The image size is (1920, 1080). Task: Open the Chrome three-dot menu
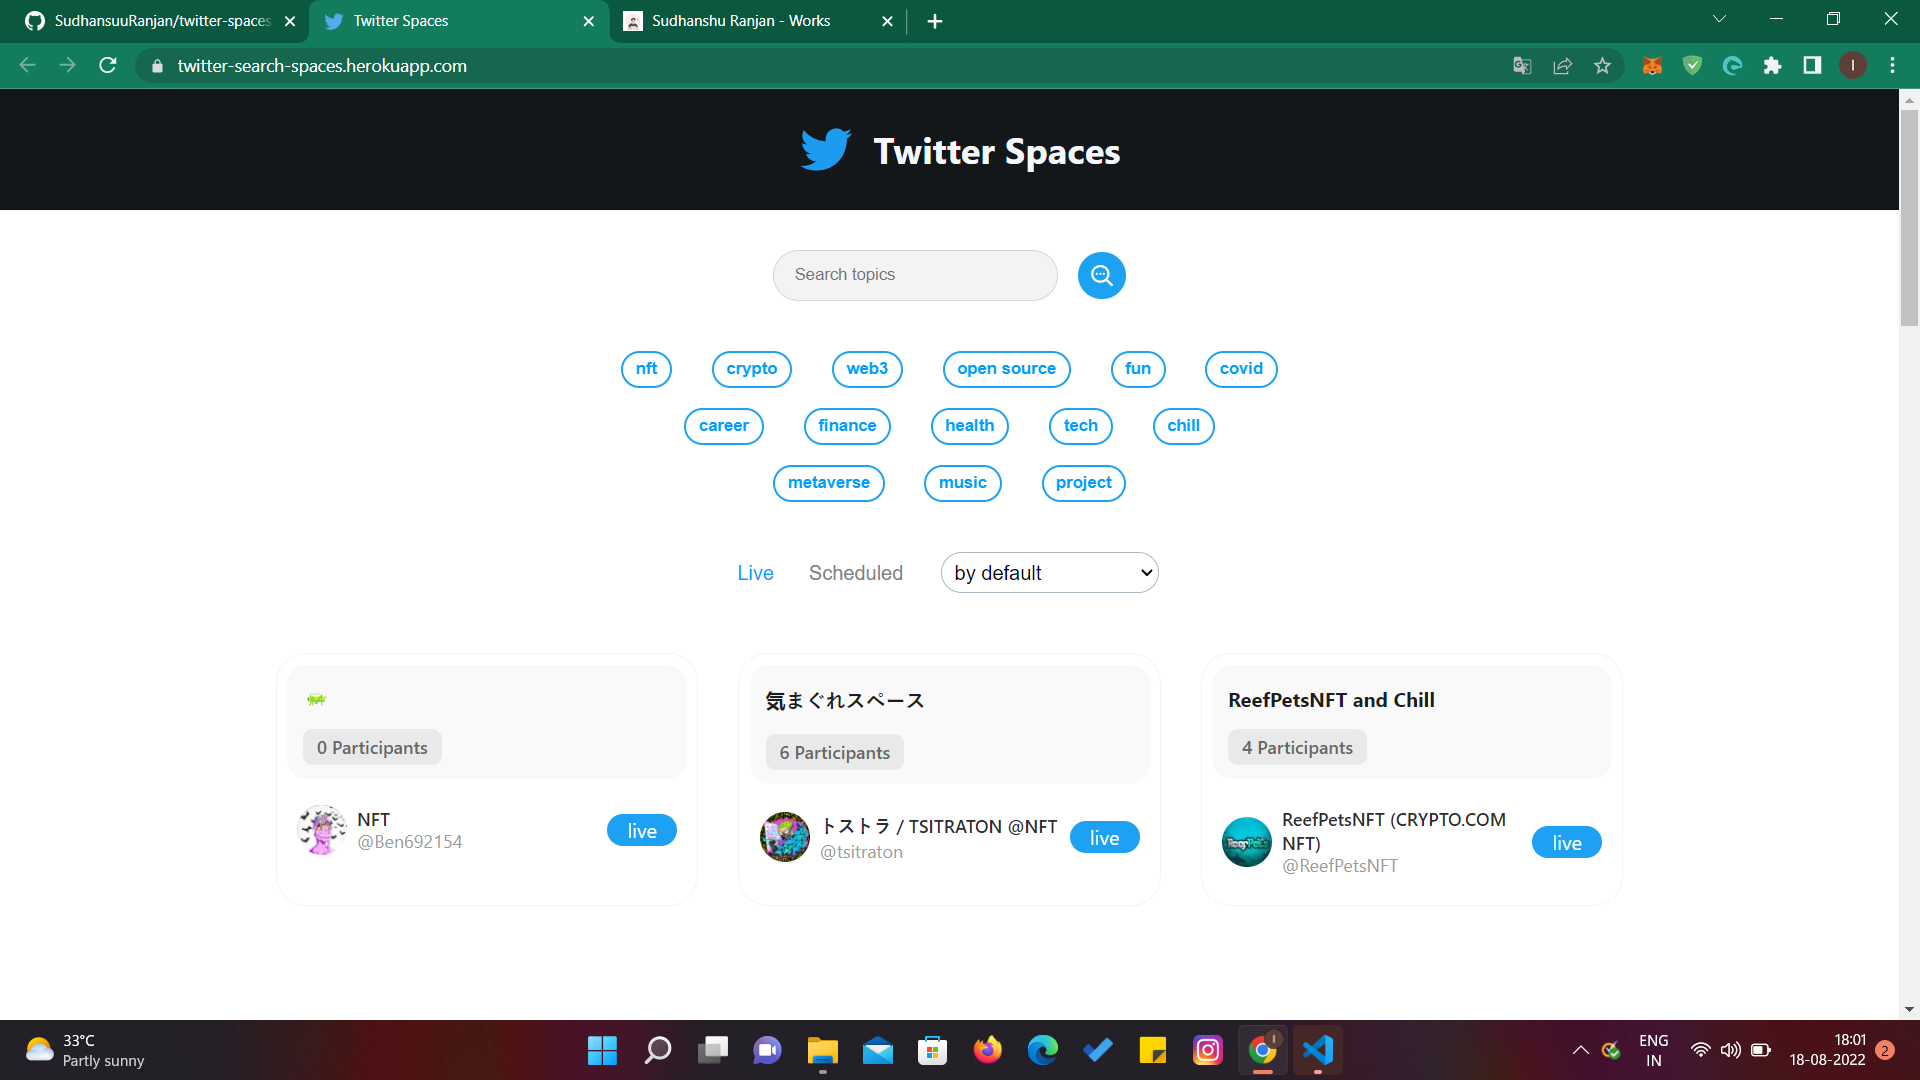click(x=1892, y=66)
